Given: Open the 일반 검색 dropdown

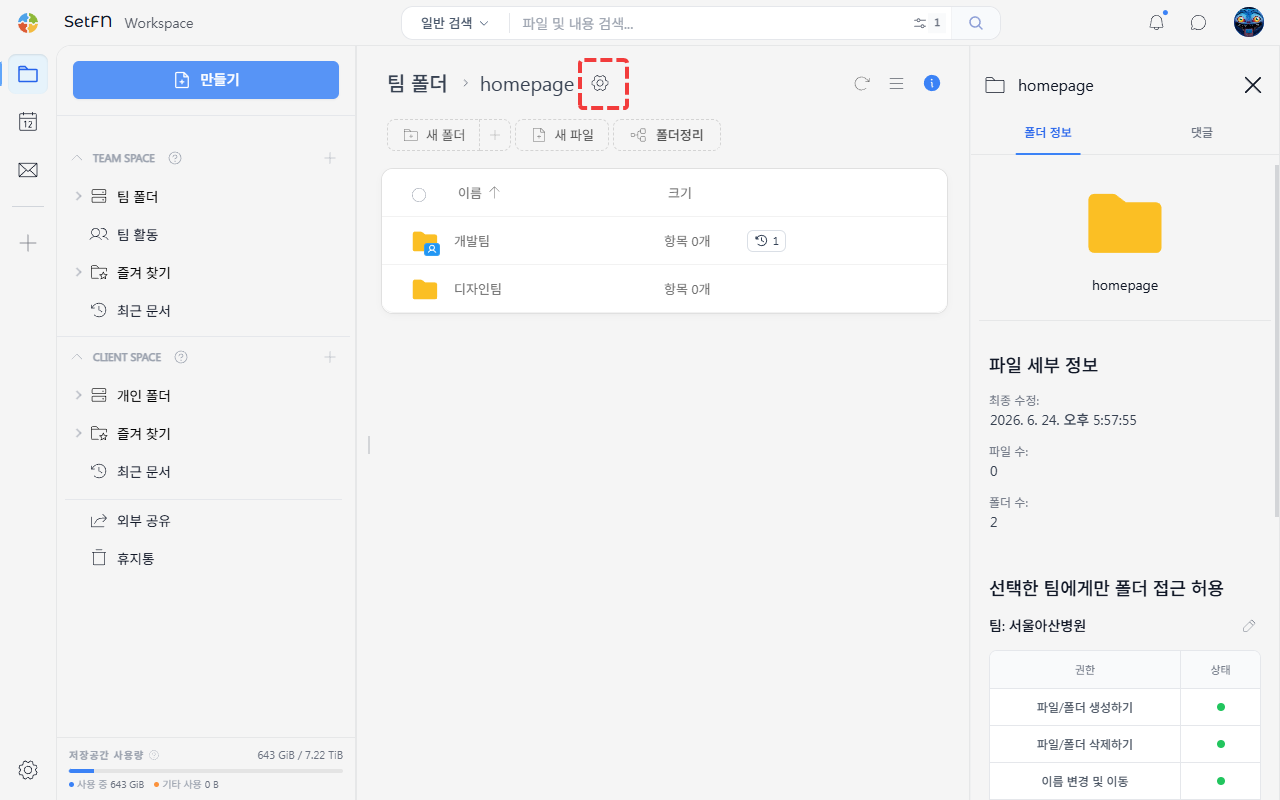Looking at the screenshot, I should tap(455, 23).
